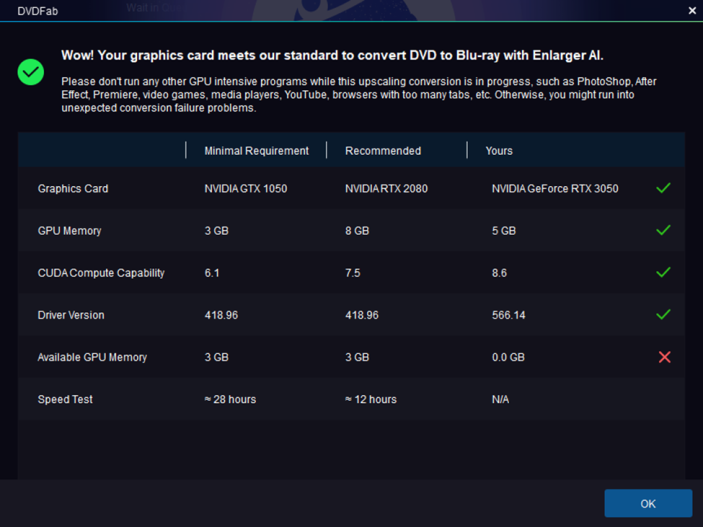Viewport: 703px width, 527px height.
Task: Click the NVIDIA GeForce RTX 3050 value
Action: 555,188
